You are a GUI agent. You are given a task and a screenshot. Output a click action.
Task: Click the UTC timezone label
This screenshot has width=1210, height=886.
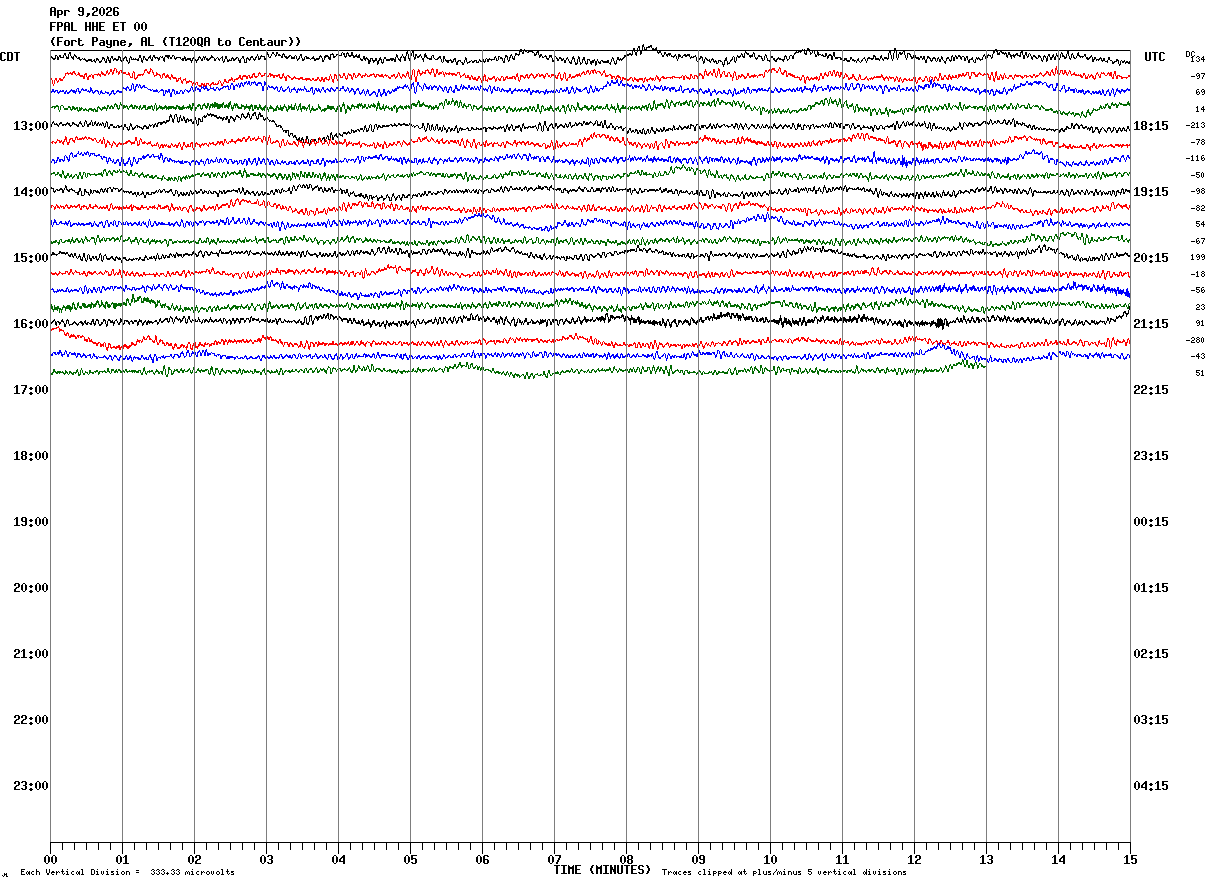click(x=1155, y=57)
